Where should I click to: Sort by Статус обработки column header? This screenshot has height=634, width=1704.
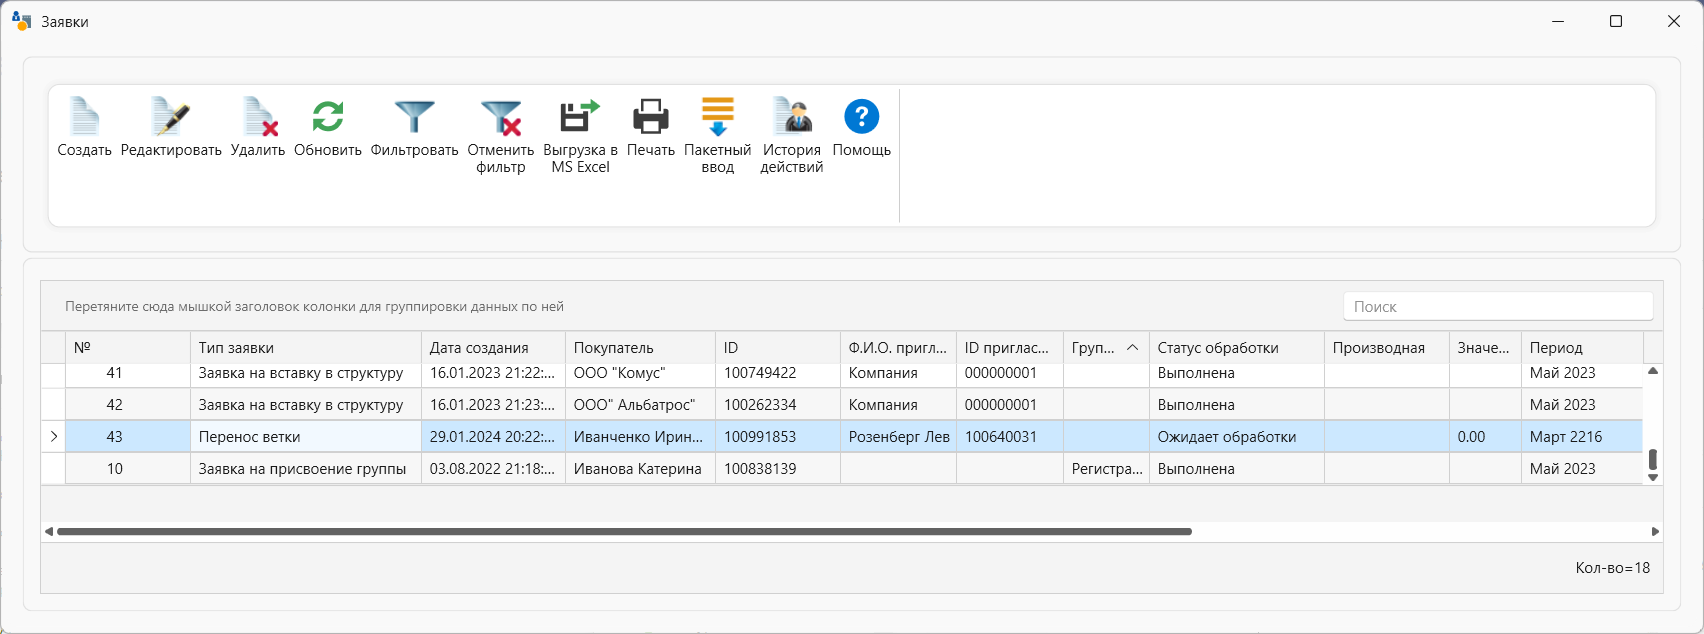point(1237,347)
